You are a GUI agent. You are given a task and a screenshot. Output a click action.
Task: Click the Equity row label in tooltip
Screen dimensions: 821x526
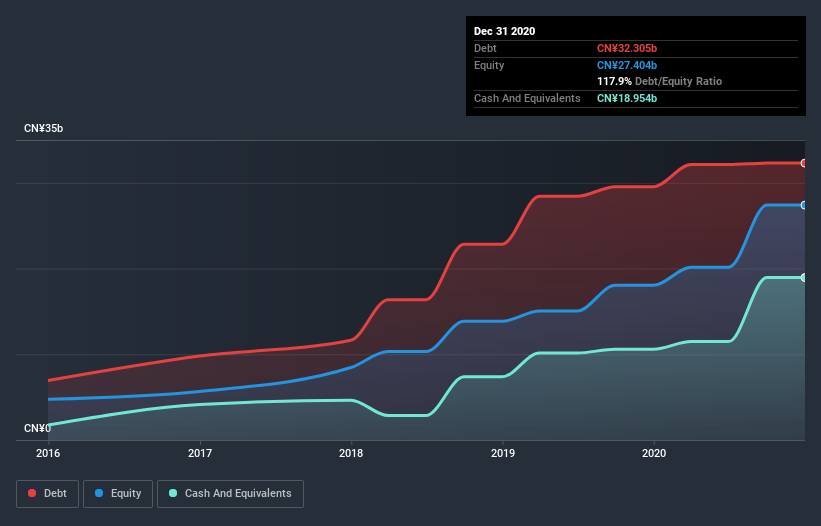(489, 65)
